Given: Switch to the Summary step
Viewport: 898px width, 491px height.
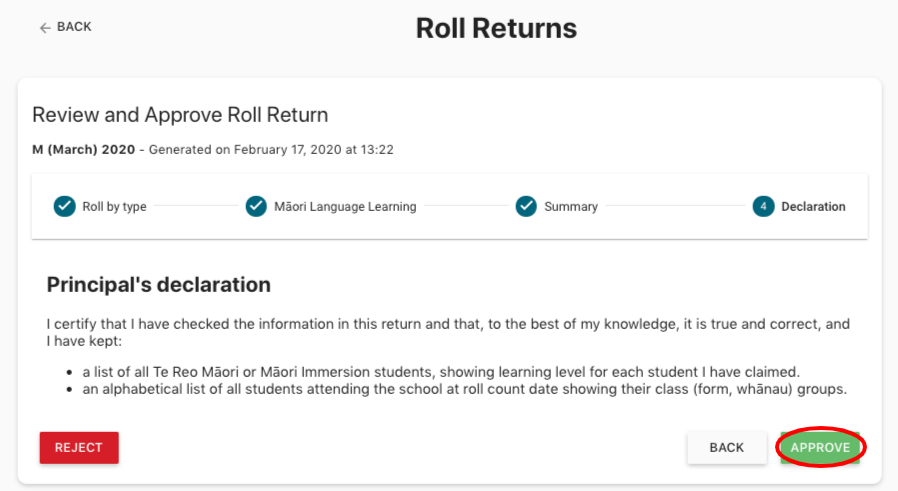Looking at the screenshot, I should [x=570, y=207].
